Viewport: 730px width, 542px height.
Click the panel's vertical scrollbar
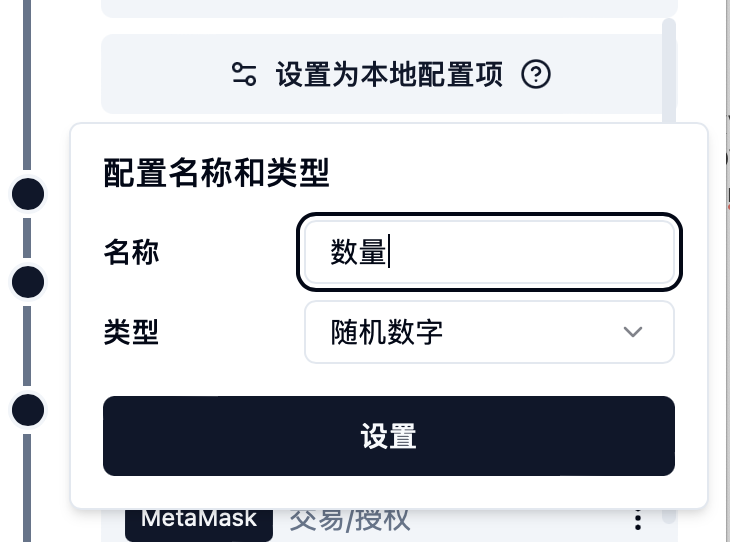click(668, 70)
